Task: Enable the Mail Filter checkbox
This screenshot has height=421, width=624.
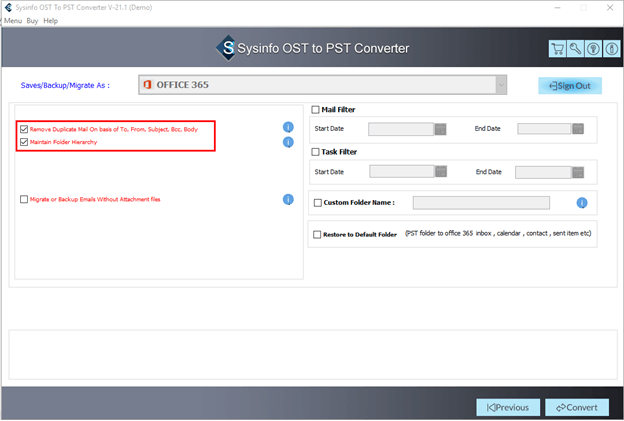Action: (x=316, y=109)
